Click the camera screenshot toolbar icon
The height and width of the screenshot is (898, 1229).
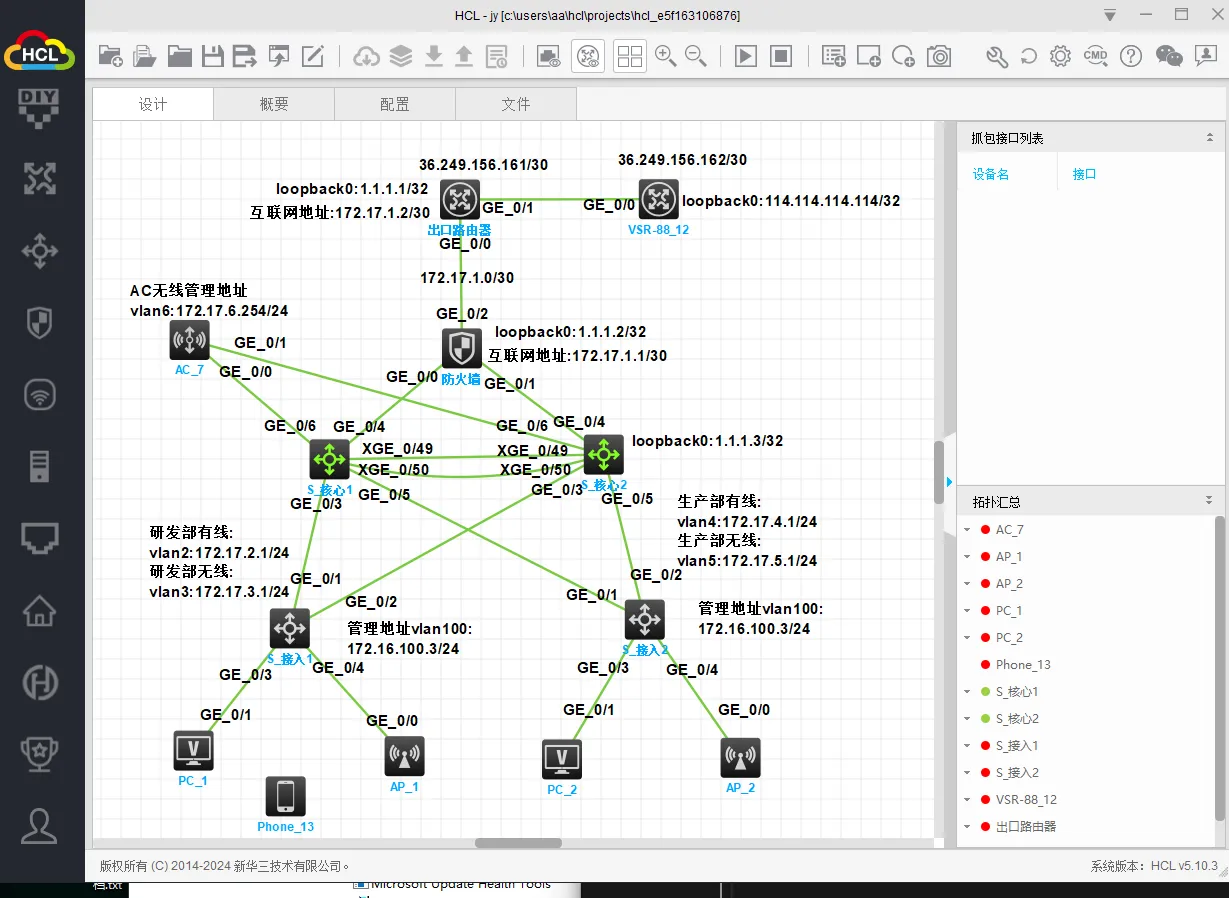[938, 56]
